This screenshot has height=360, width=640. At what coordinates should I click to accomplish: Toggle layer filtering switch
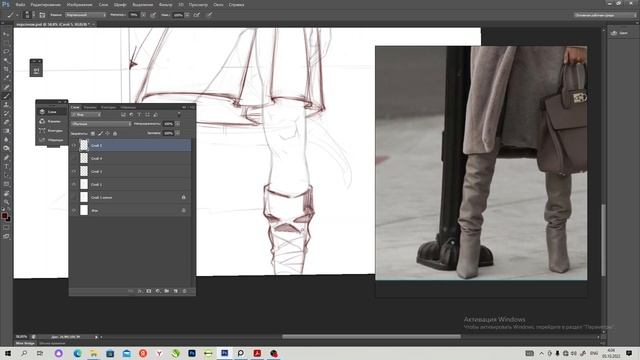tap(179, 115)
